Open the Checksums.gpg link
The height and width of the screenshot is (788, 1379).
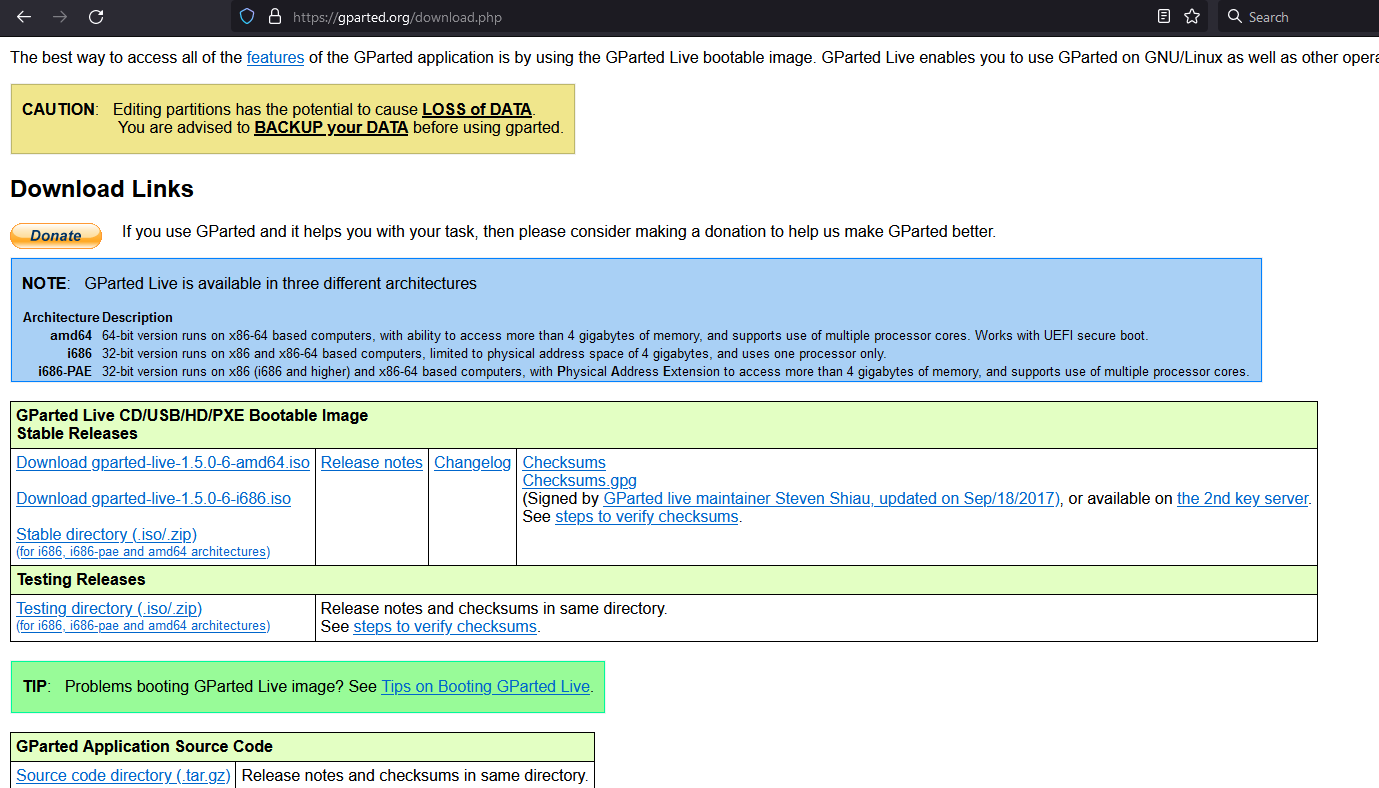tap(579, 481)
